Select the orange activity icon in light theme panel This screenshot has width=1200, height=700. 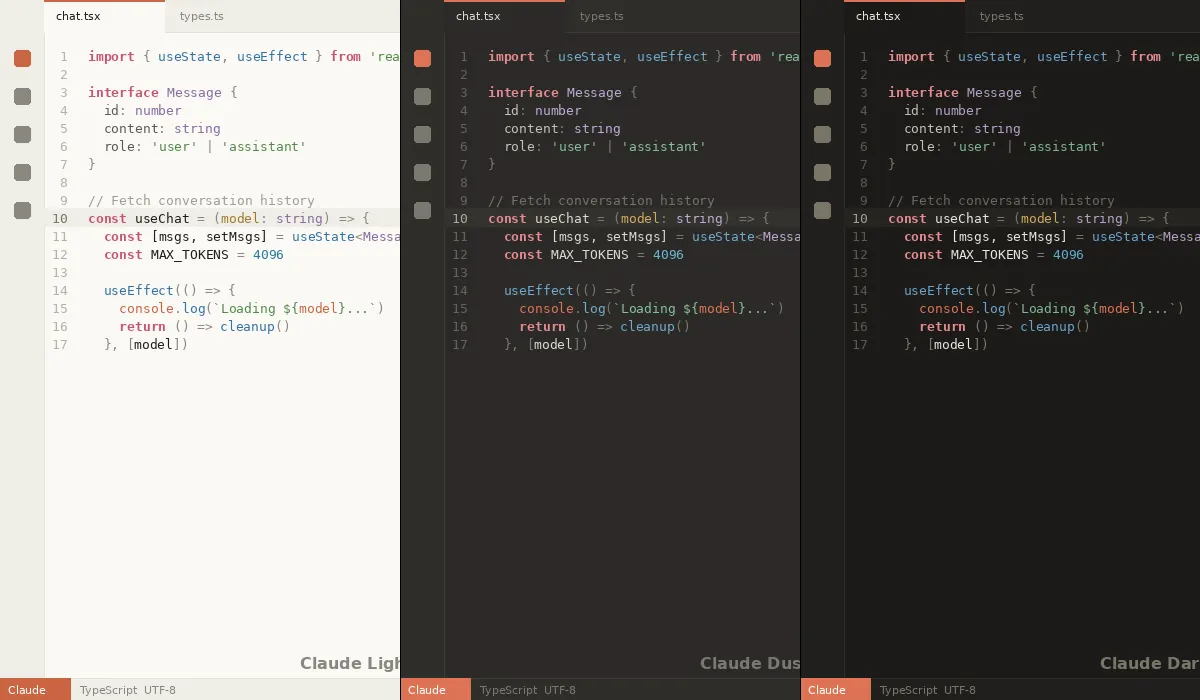coord(22,59)
